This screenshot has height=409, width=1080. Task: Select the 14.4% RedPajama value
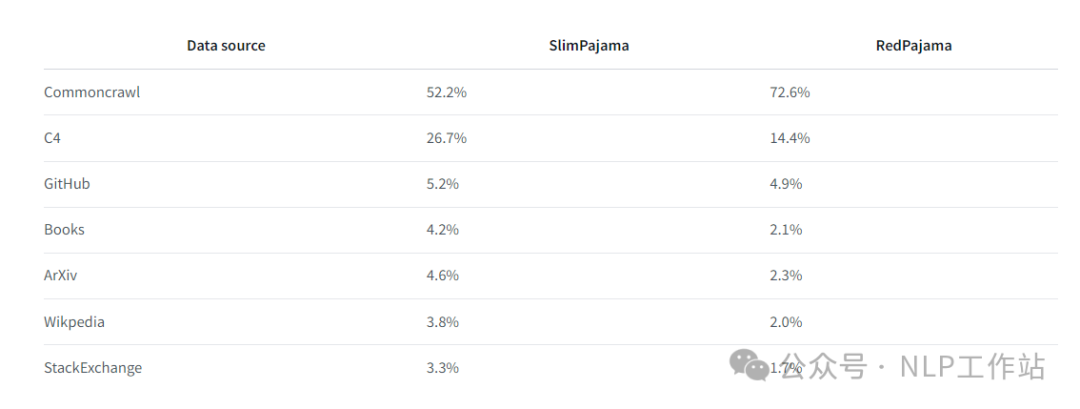789,138
